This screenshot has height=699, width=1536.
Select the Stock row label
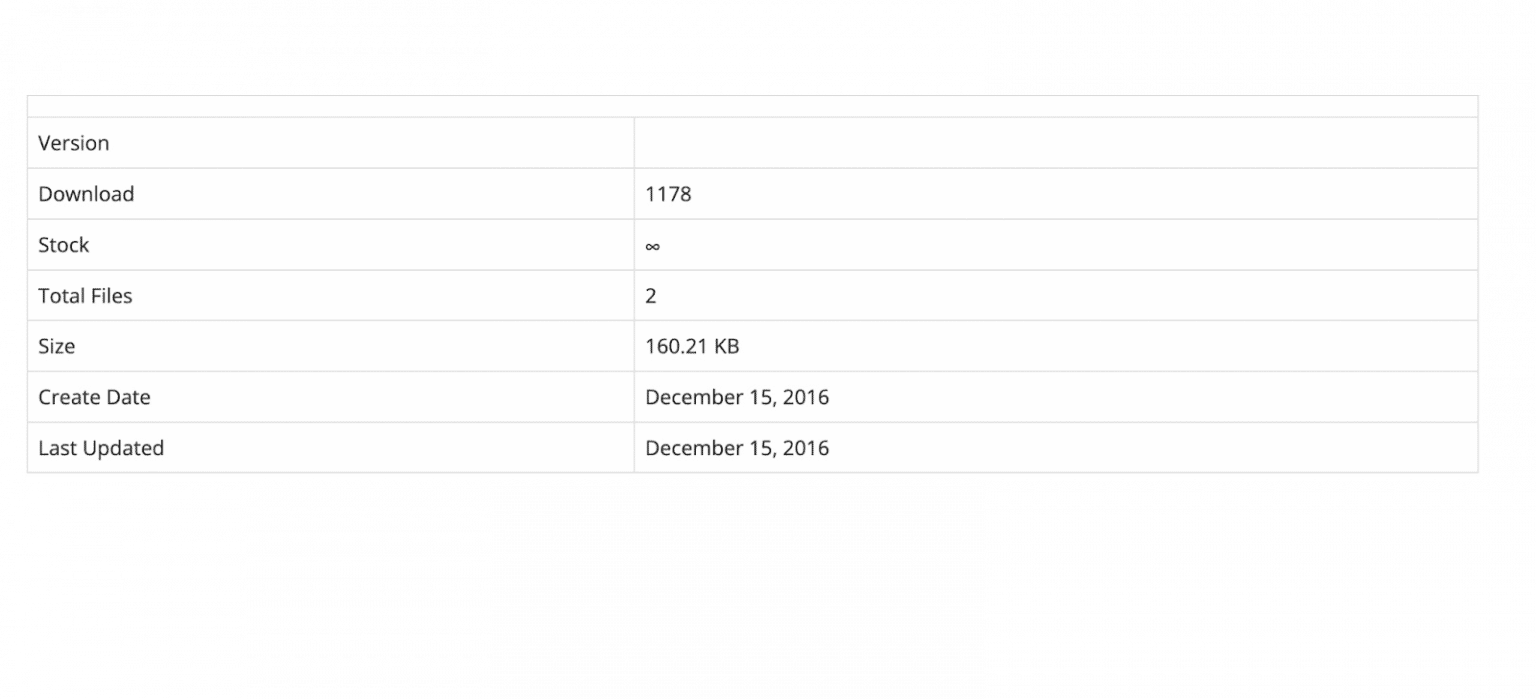(x=64, y=245)
